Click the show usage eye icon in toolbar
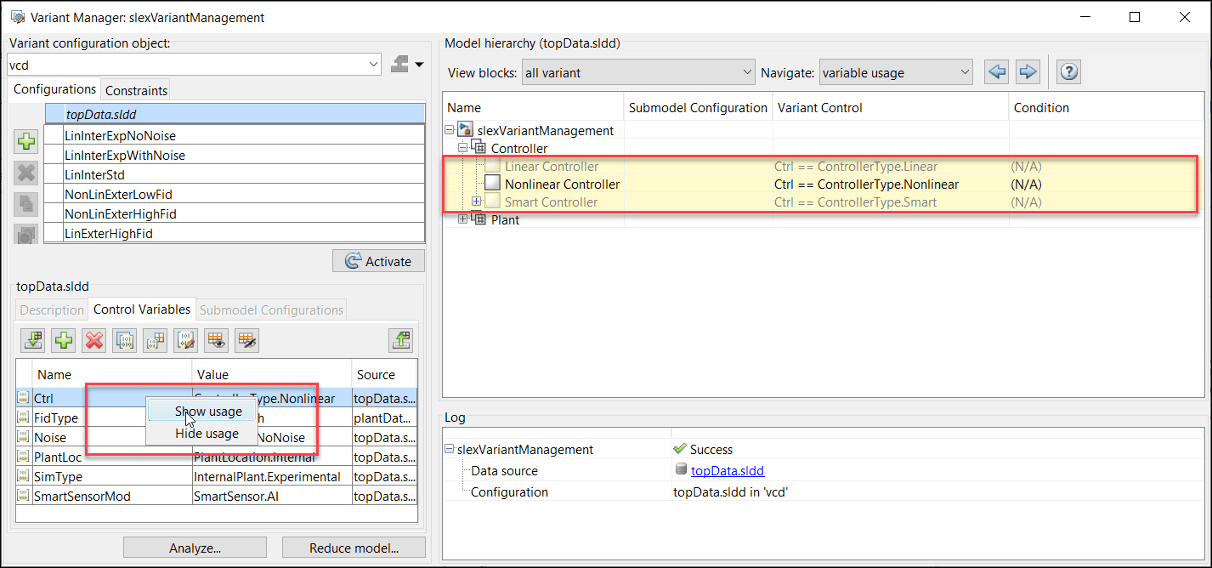1212x568 pixels. 215,340
